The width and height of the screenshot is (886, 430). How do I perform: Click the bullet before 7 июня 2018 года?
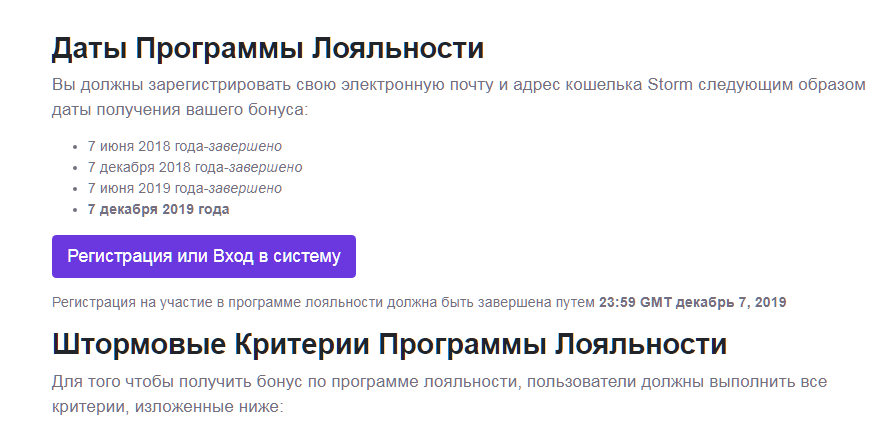76,147
